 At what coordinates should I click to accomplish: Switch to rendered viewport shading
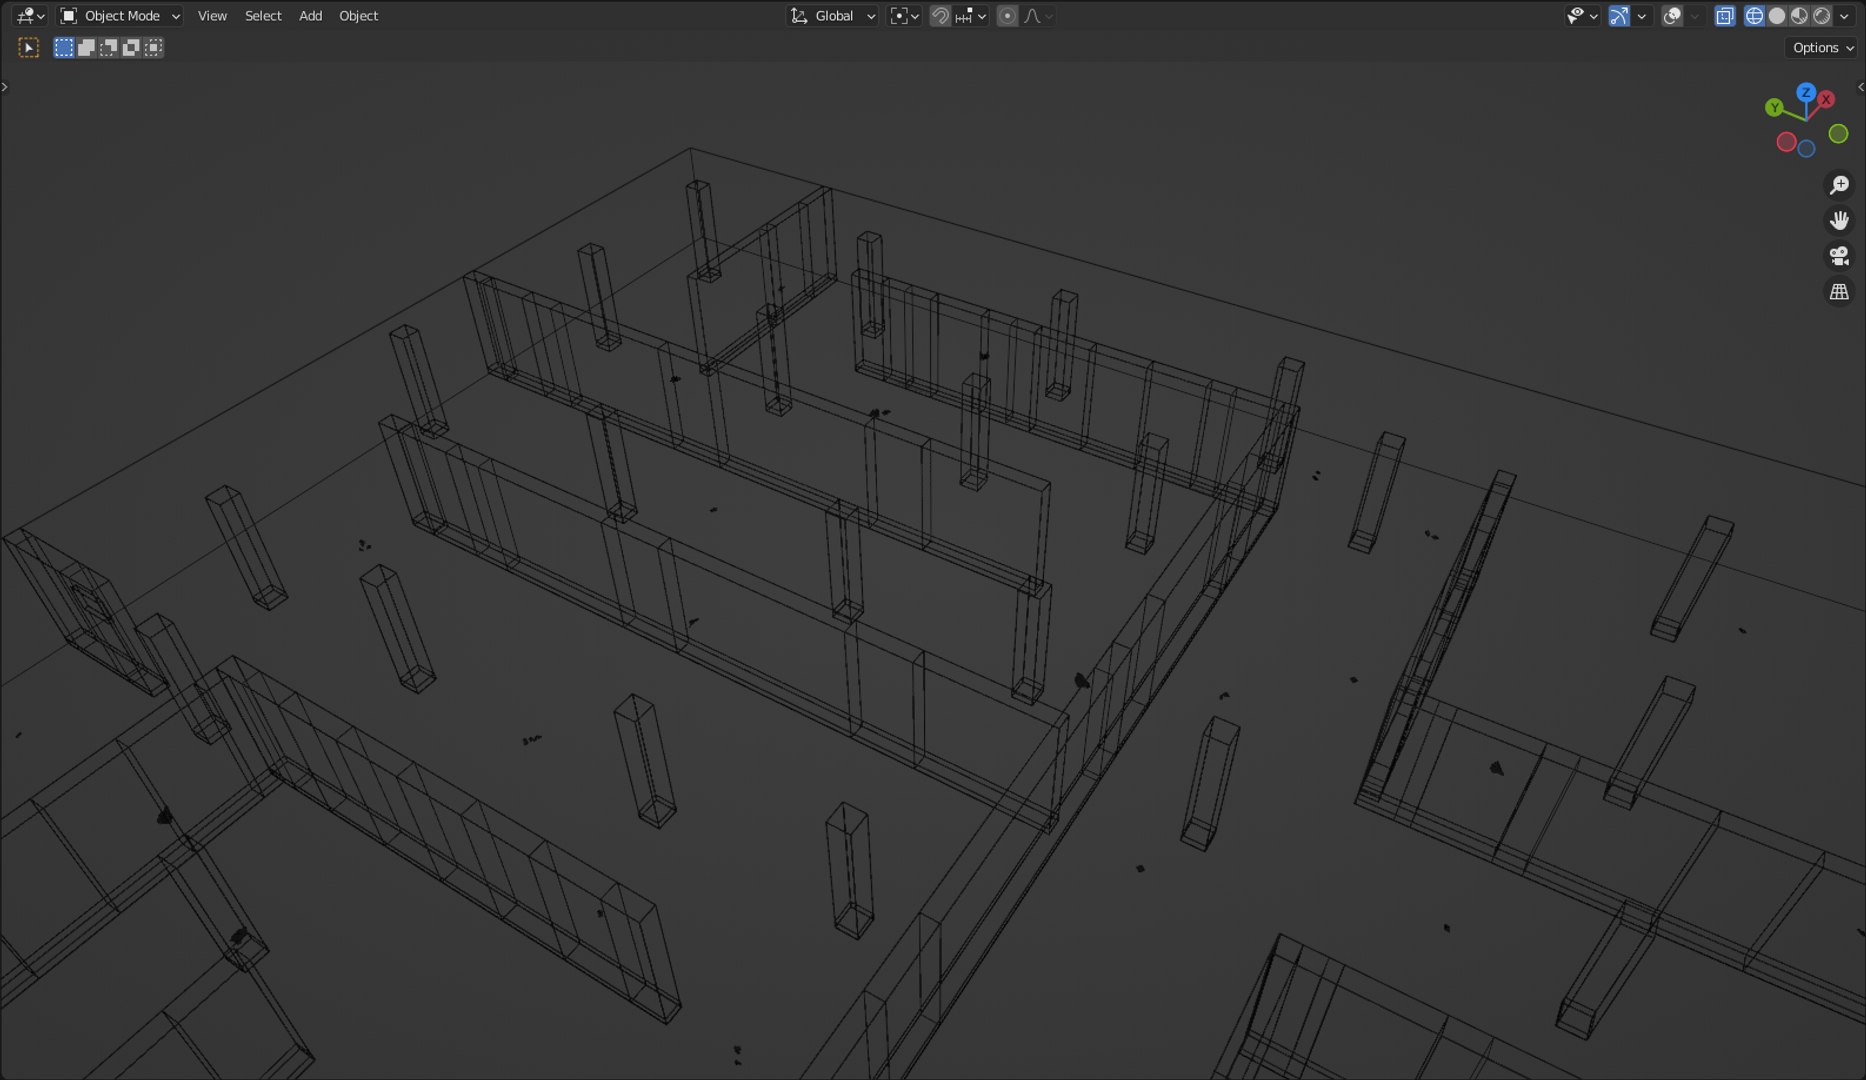pos(1822,16)
